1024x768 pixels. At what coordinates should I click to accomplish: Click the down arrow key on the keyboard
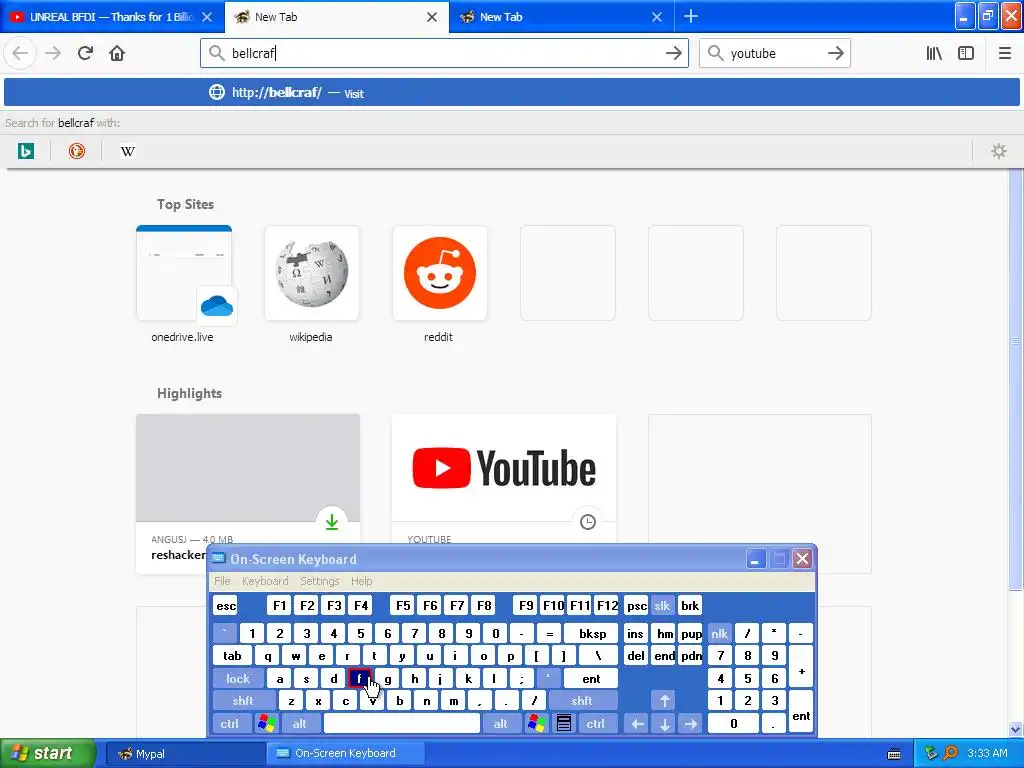pos(664,724)
